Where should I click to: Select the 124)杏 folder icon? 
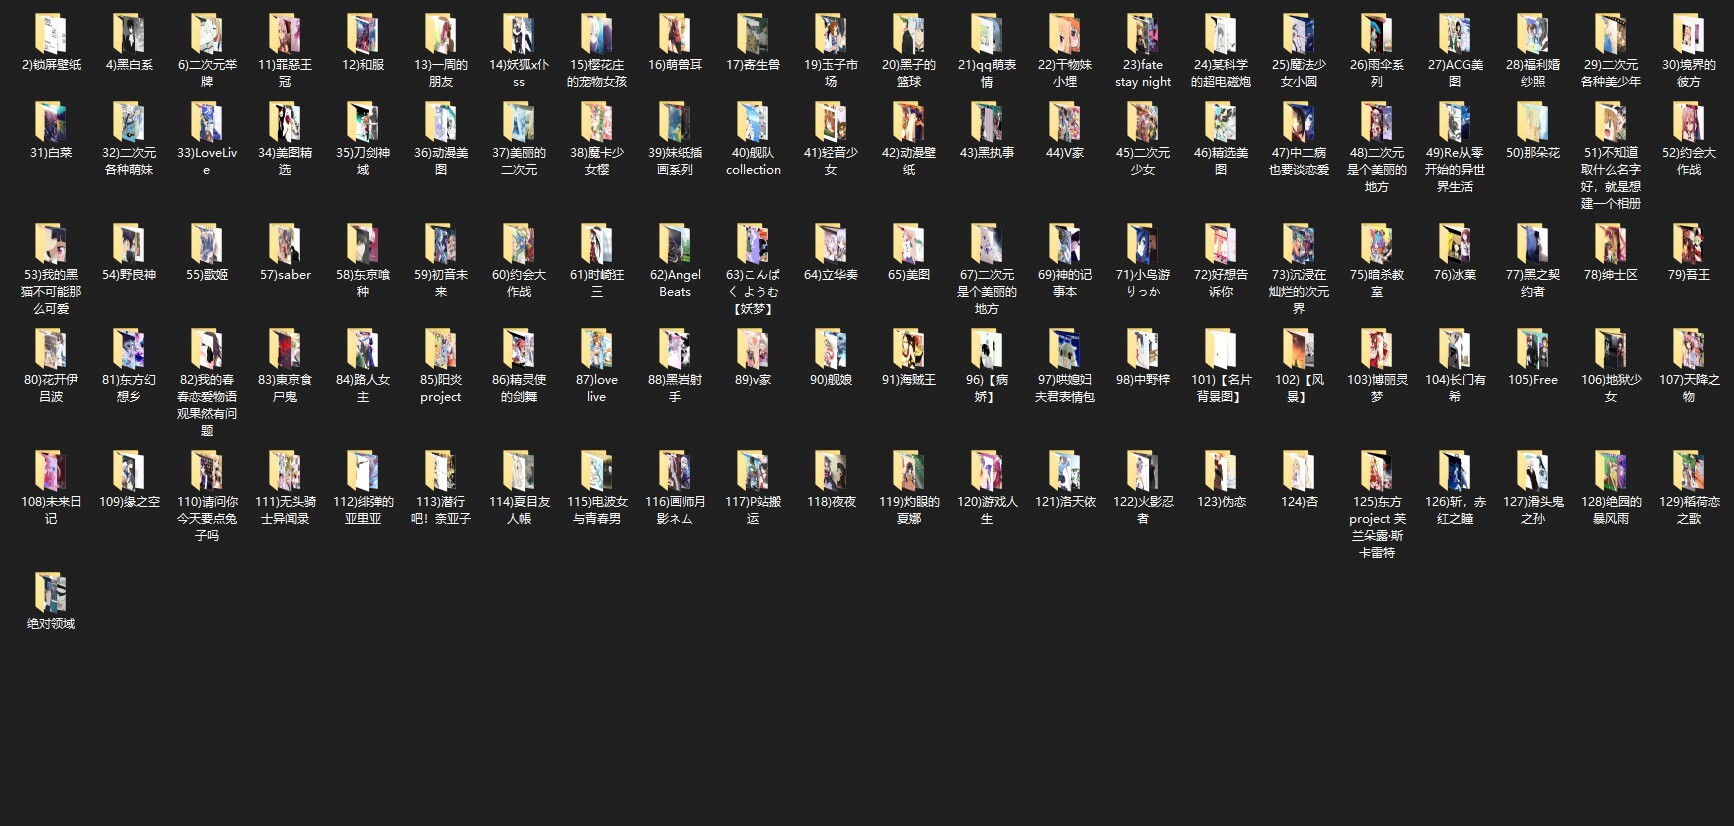[x=1298, y=471]
